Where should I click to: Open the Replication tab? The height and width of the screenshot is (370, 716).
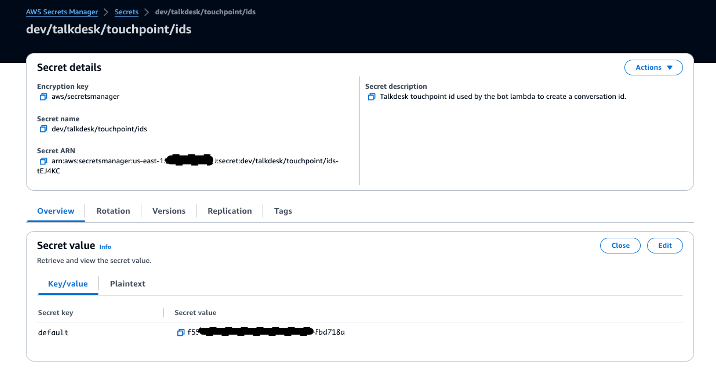[x=230, y=211]
